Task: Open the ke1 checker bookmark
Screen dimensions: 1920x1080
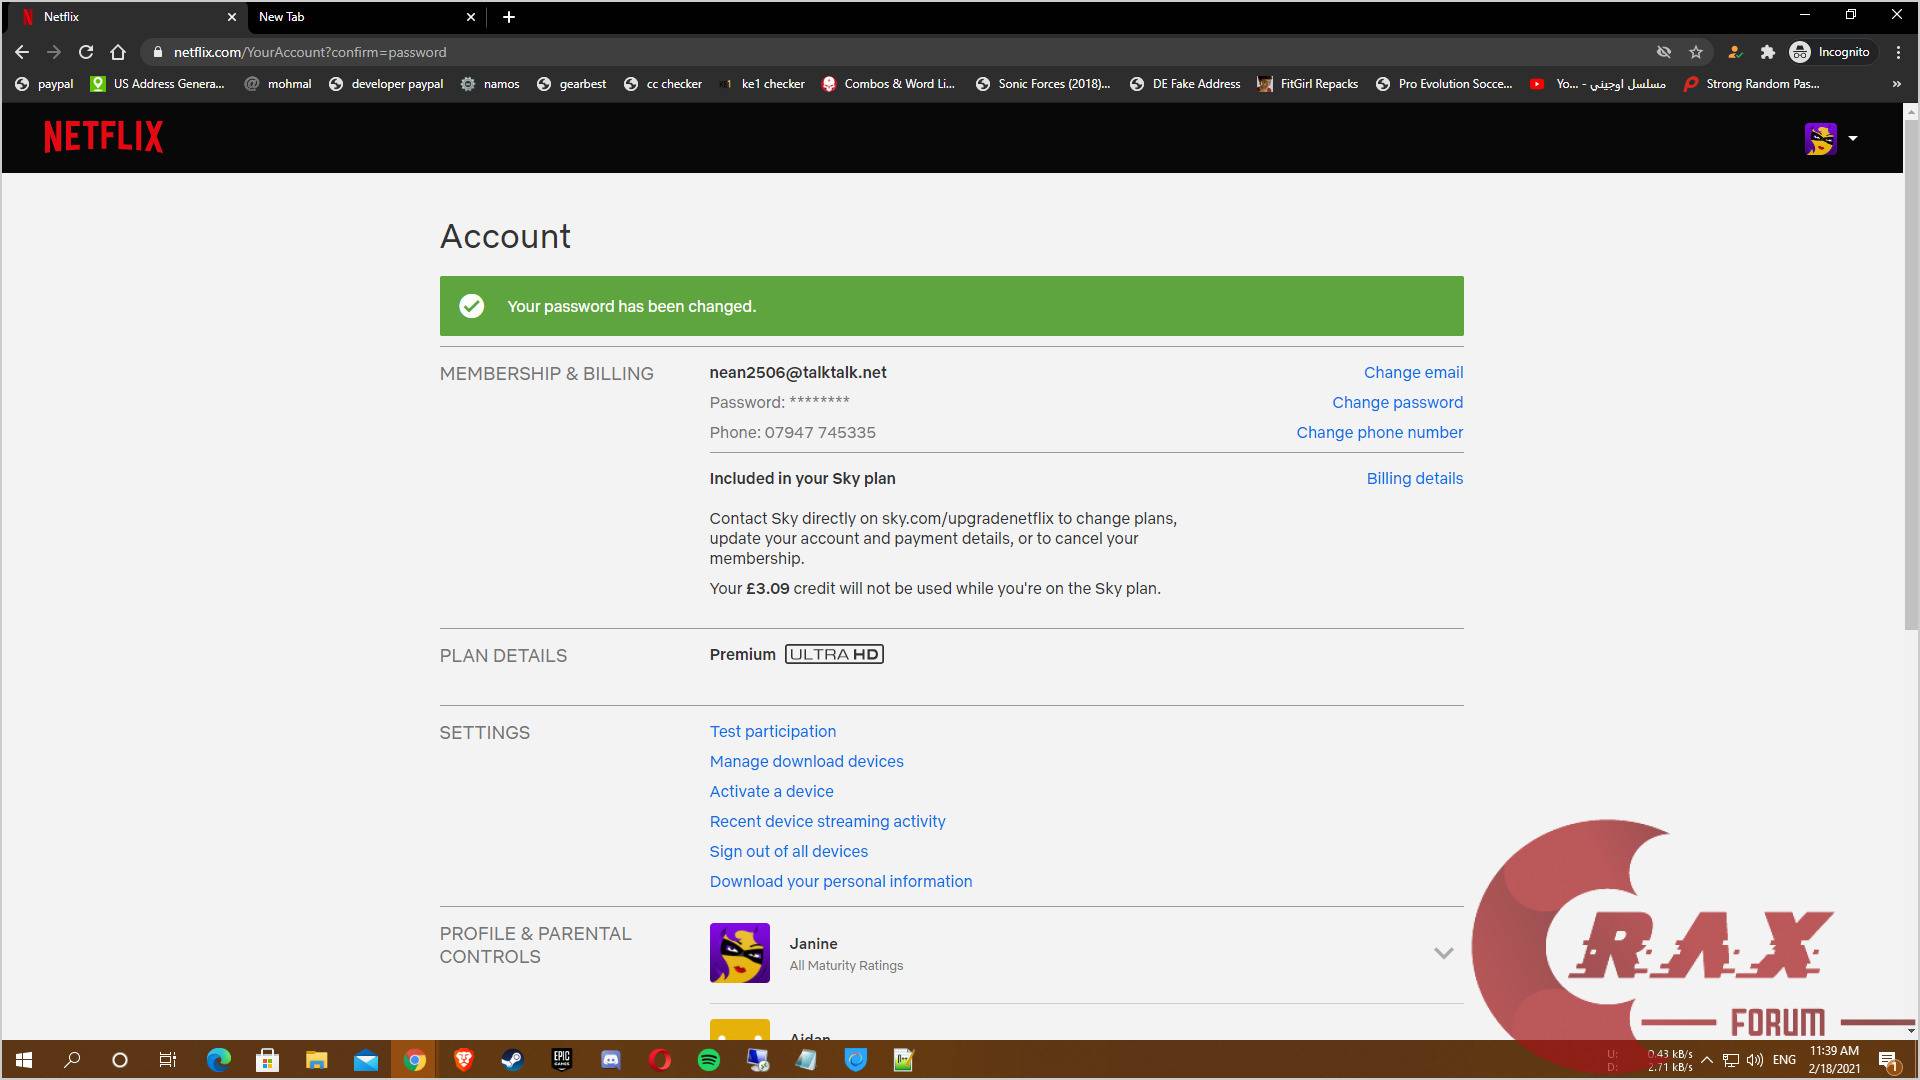Action: click(x=762, y=84)
